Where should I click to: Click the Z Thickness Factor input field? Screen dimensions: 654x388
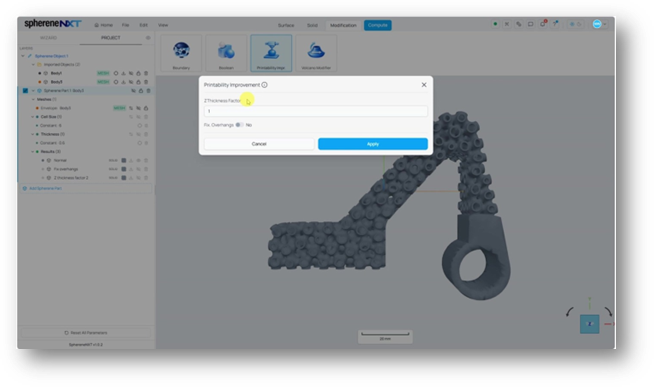316,111
